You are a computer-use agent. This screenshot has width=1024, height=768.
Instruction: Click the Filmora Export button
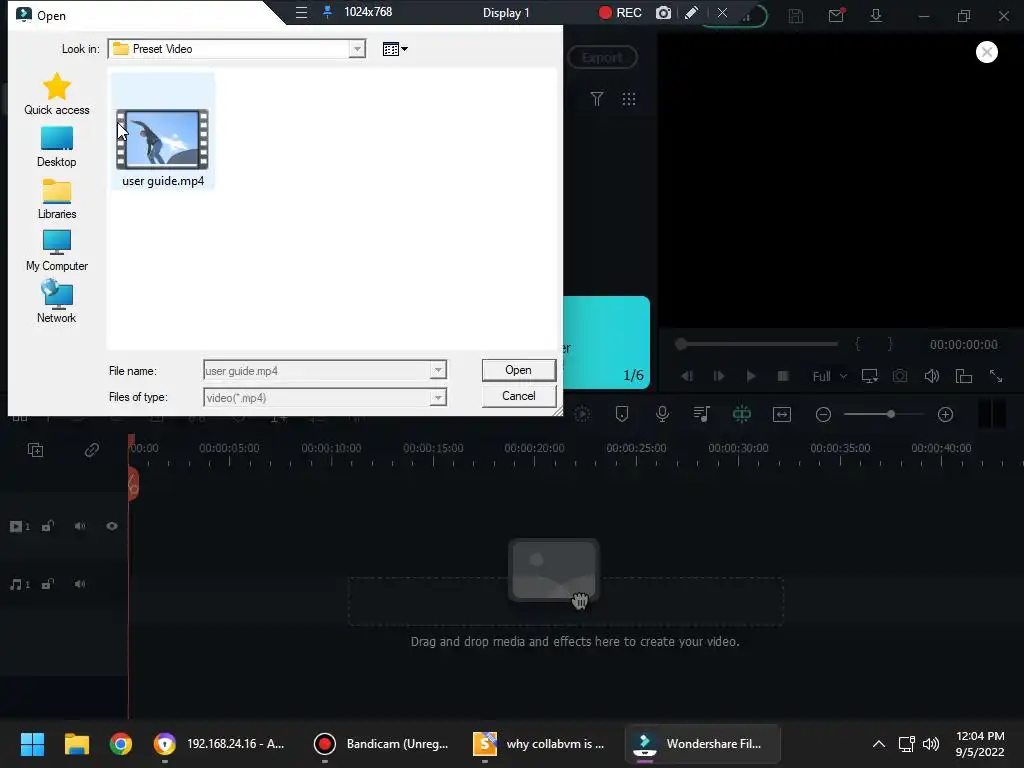[x=602, y=57]
